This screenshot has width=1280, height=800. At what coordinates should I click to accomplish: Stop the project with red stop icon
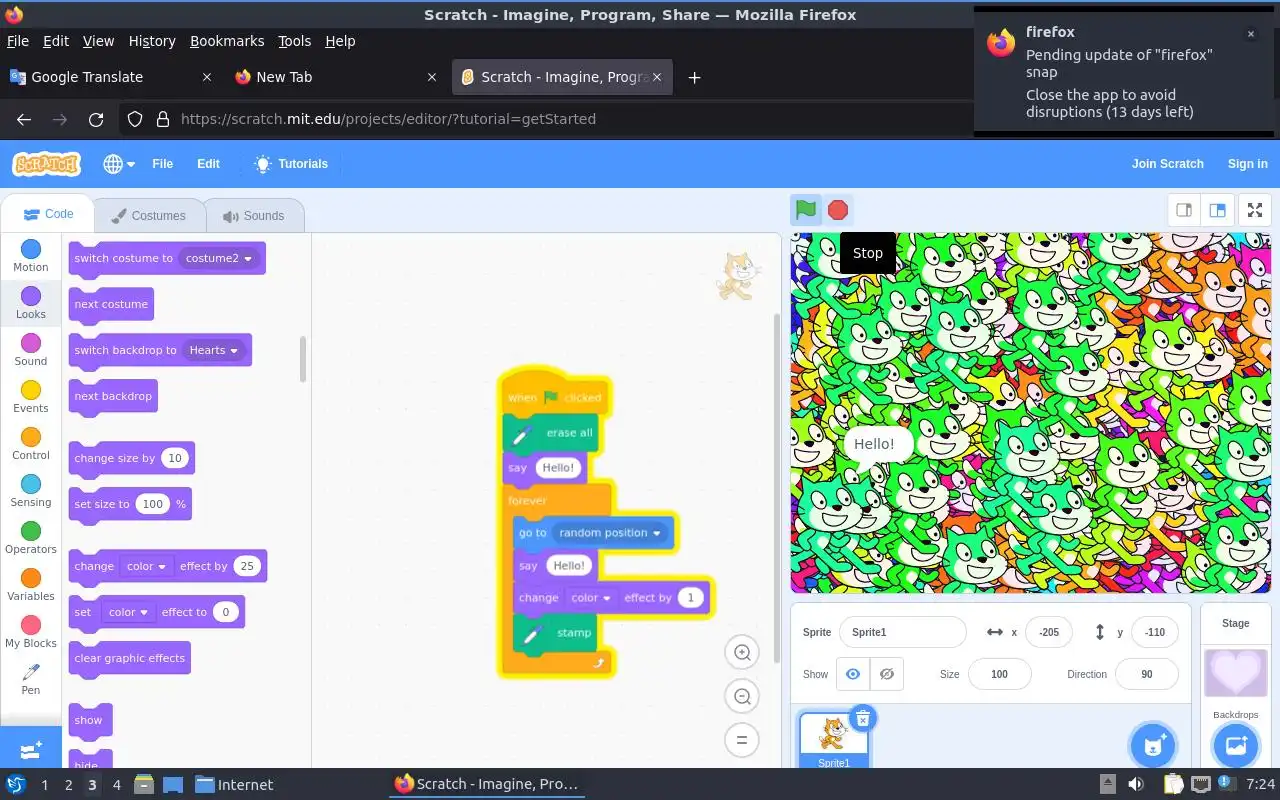click(x=838, y=210)
